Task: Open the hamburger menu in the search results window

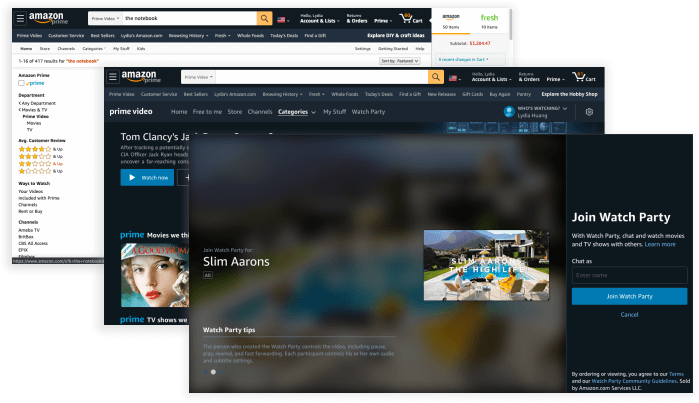Action: pos(20,18)
